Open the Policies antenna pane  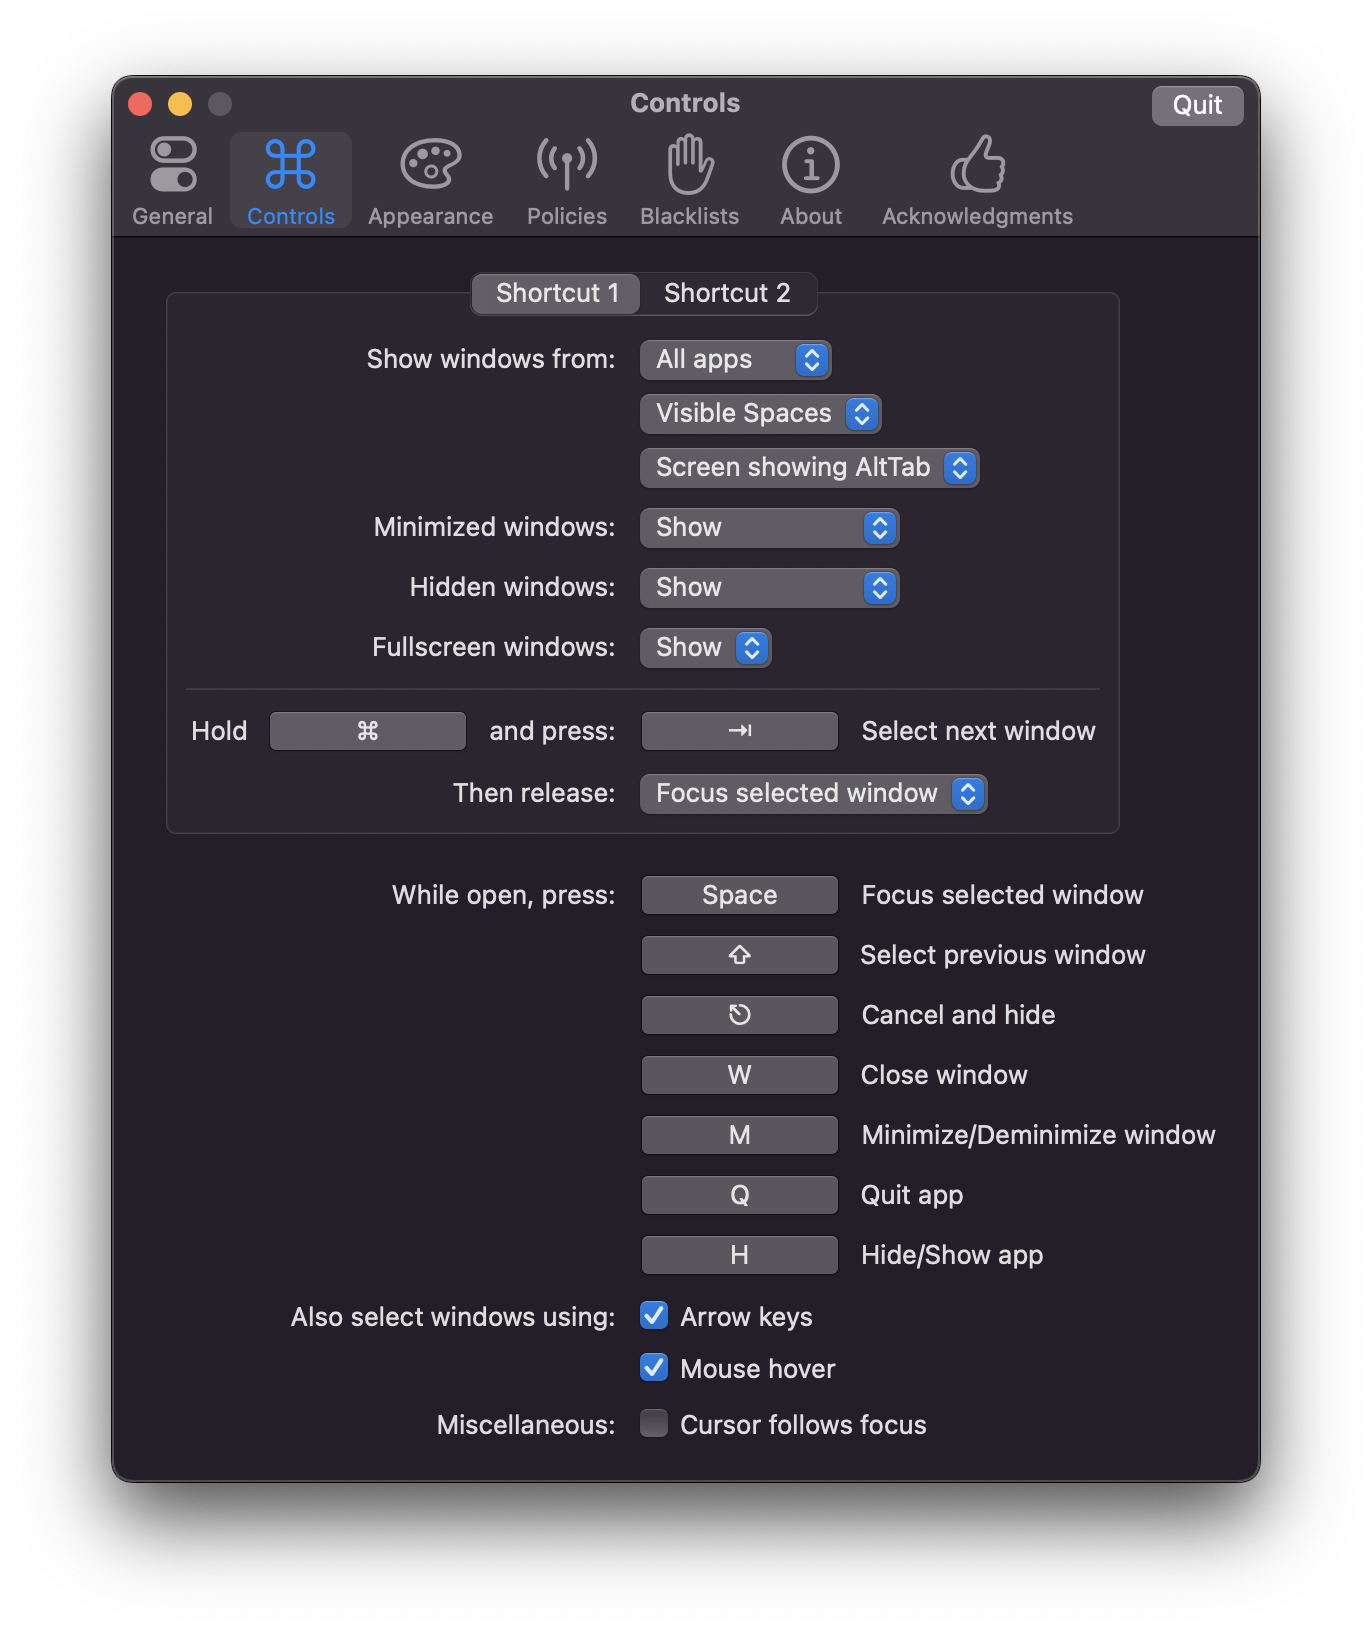[x=566, y=181]
